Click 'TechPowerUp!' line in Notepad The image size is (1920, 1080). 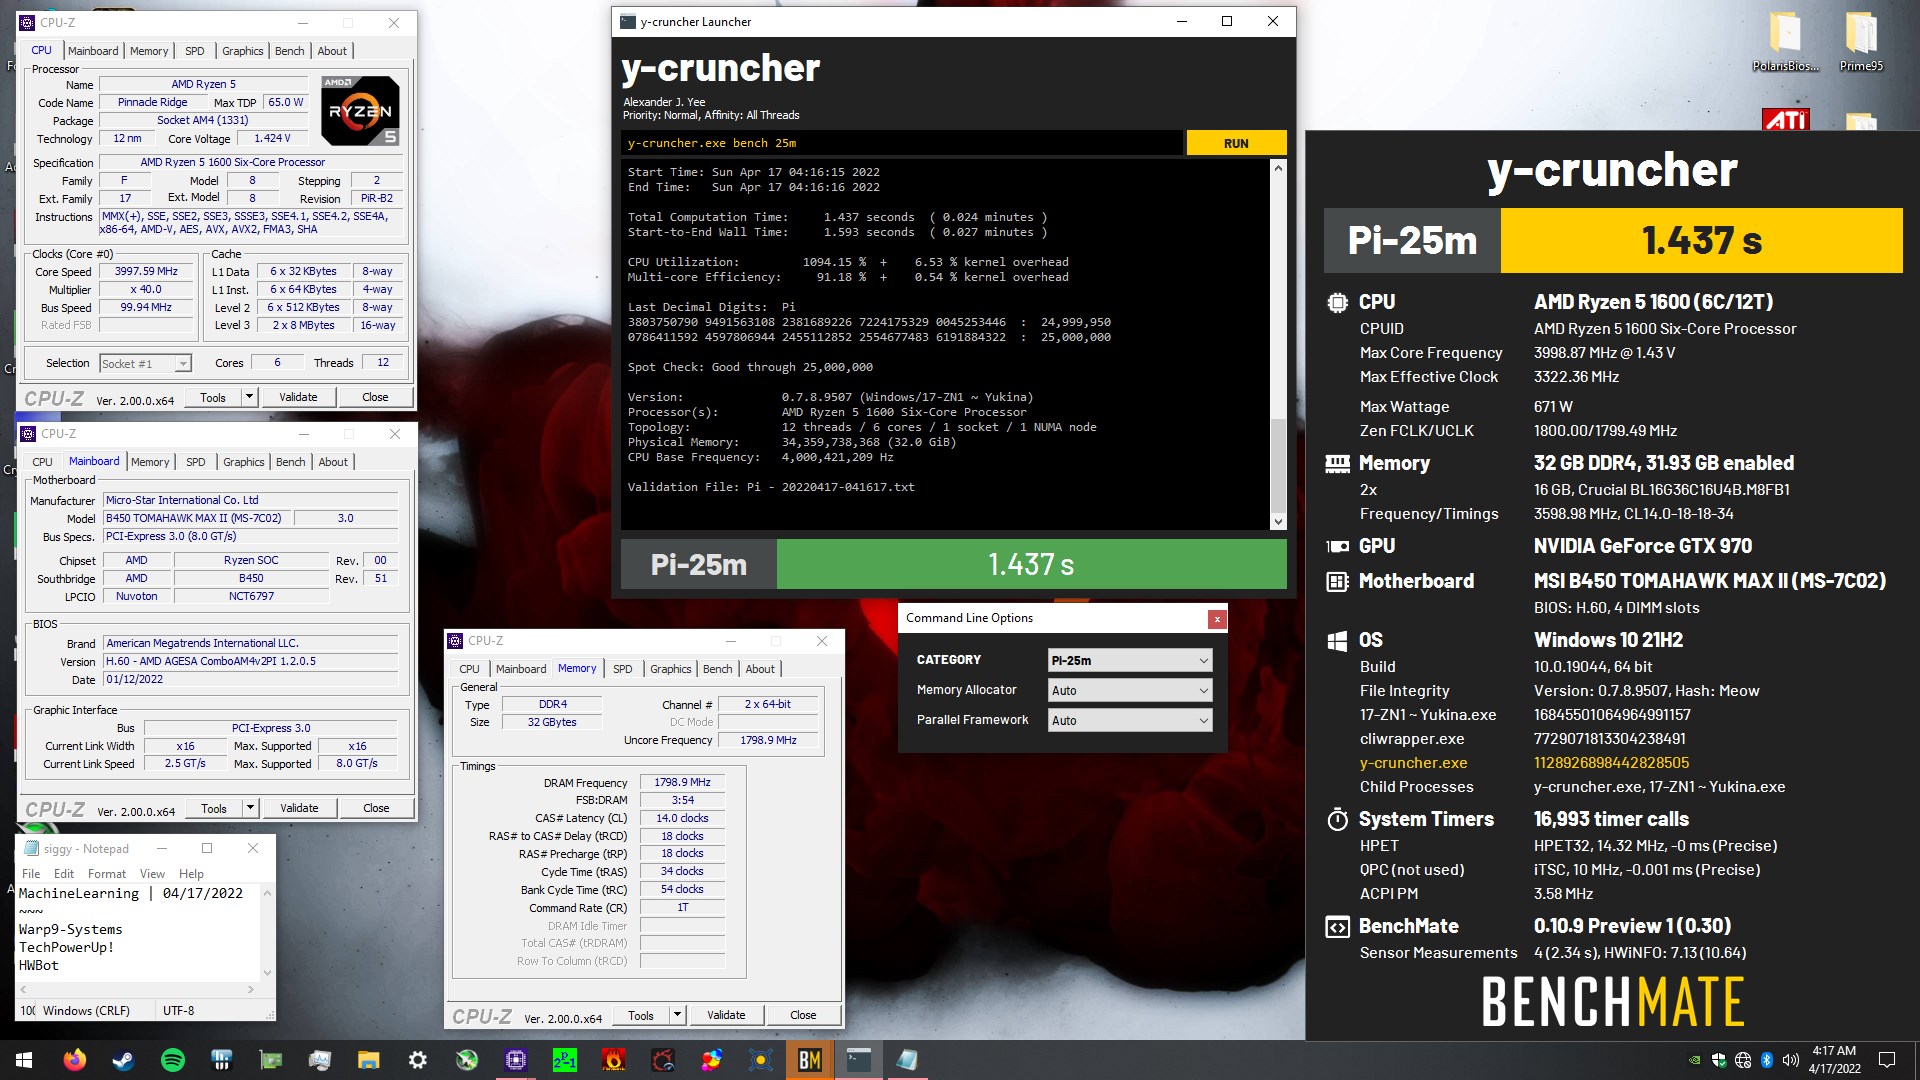point(66,947)
